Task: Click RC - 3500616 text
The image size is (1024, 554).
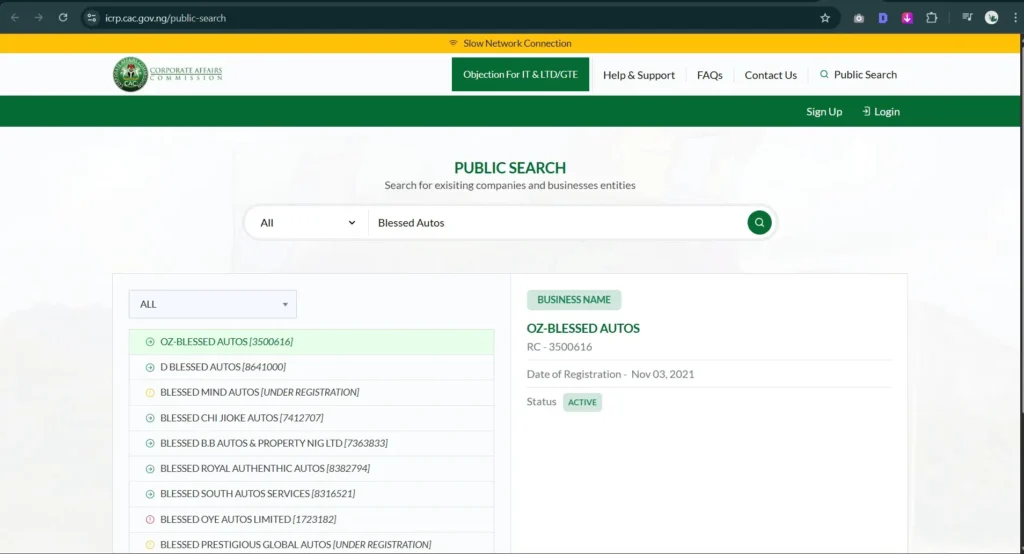Action: pyautogui.click(x=560, y=347)
